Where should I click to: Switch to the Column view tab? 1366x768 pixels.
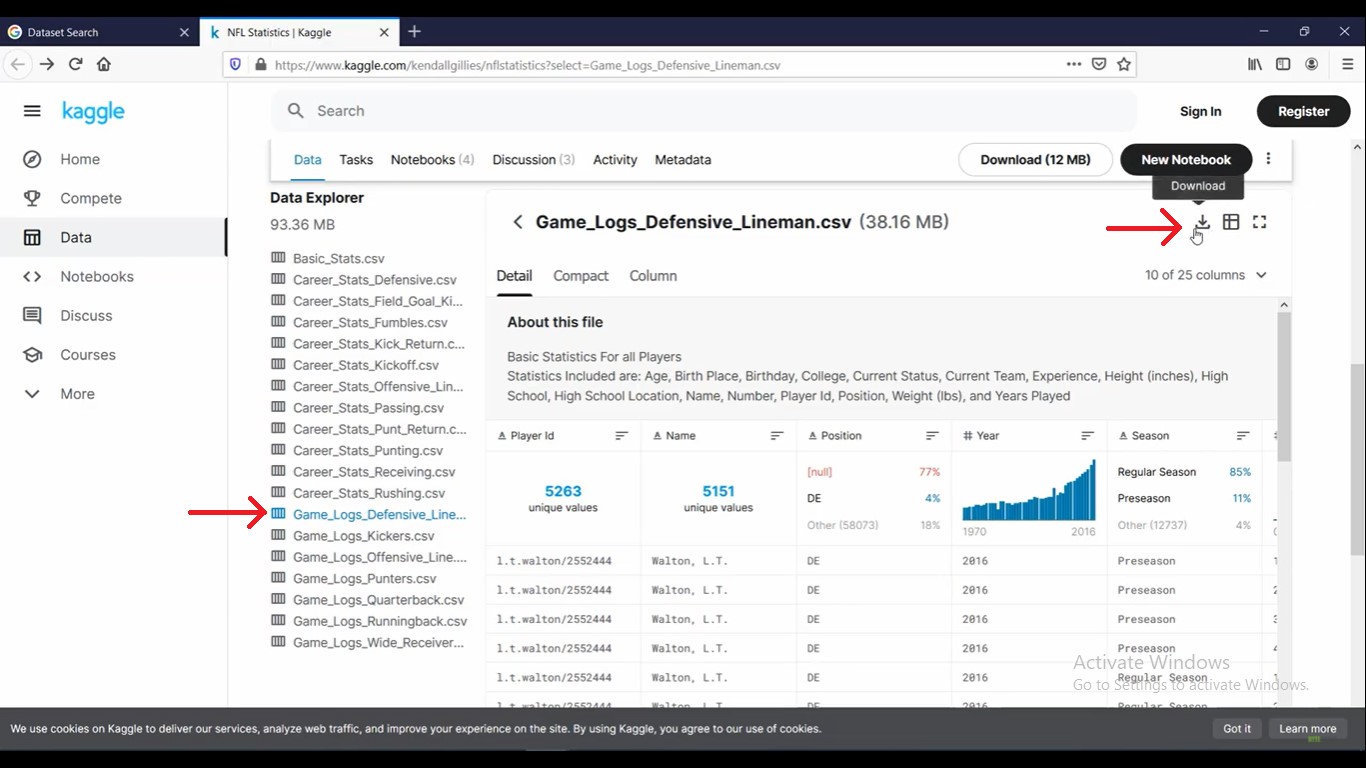click(653, 276)
